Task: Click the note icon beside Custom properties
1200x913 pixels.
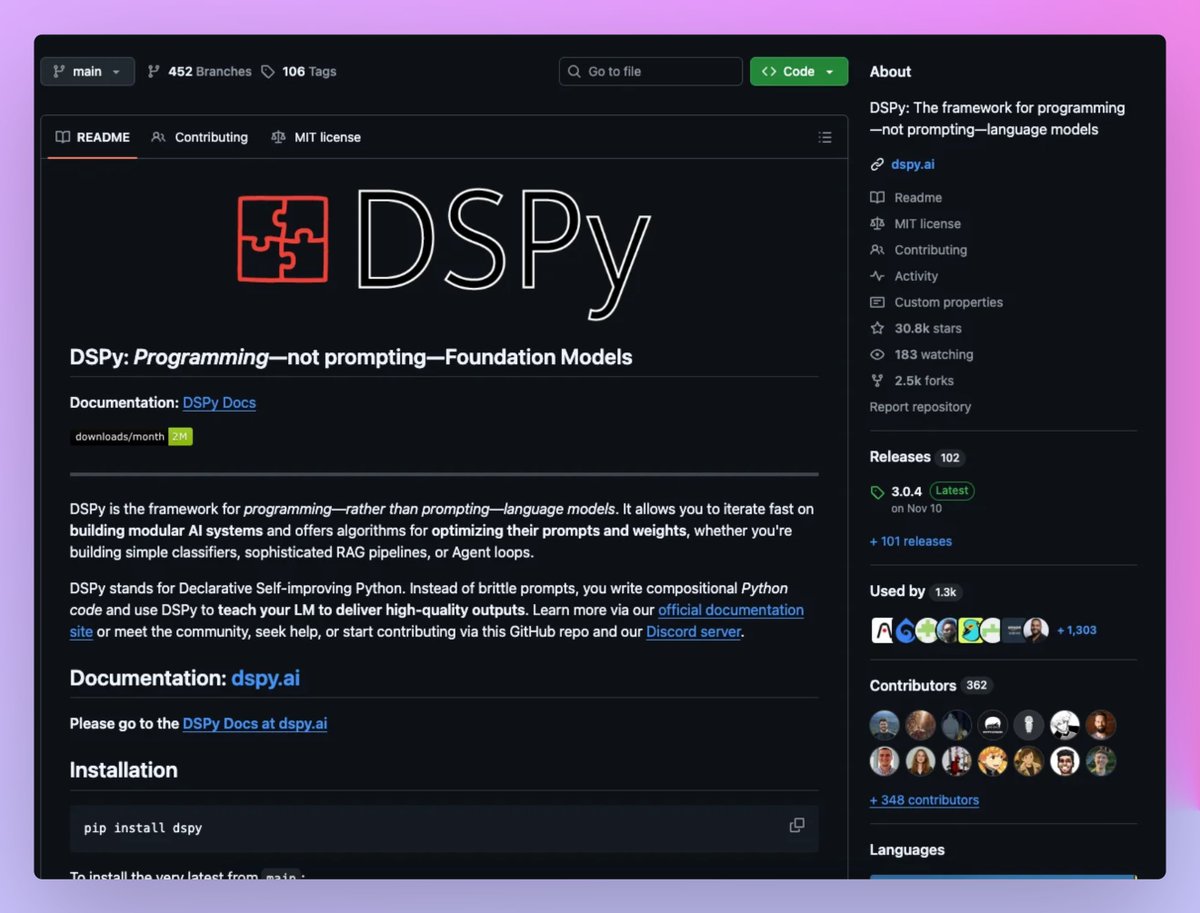Action: pyautogui.click(x=877, y=302)
